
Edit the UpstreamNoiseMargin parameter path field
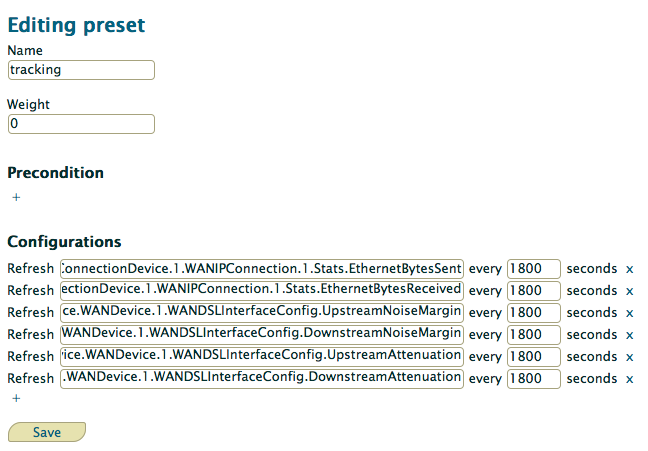(x=262, y=313)
